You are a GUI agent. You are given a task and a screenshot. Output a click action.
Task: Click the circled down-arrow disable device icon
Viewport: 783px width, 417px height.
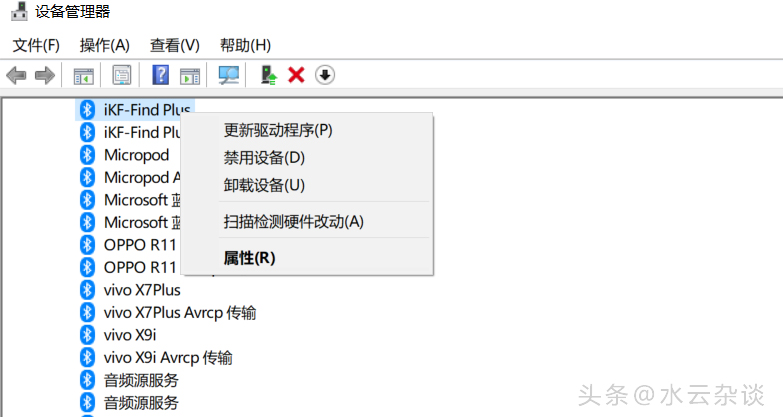coord(325,75)
